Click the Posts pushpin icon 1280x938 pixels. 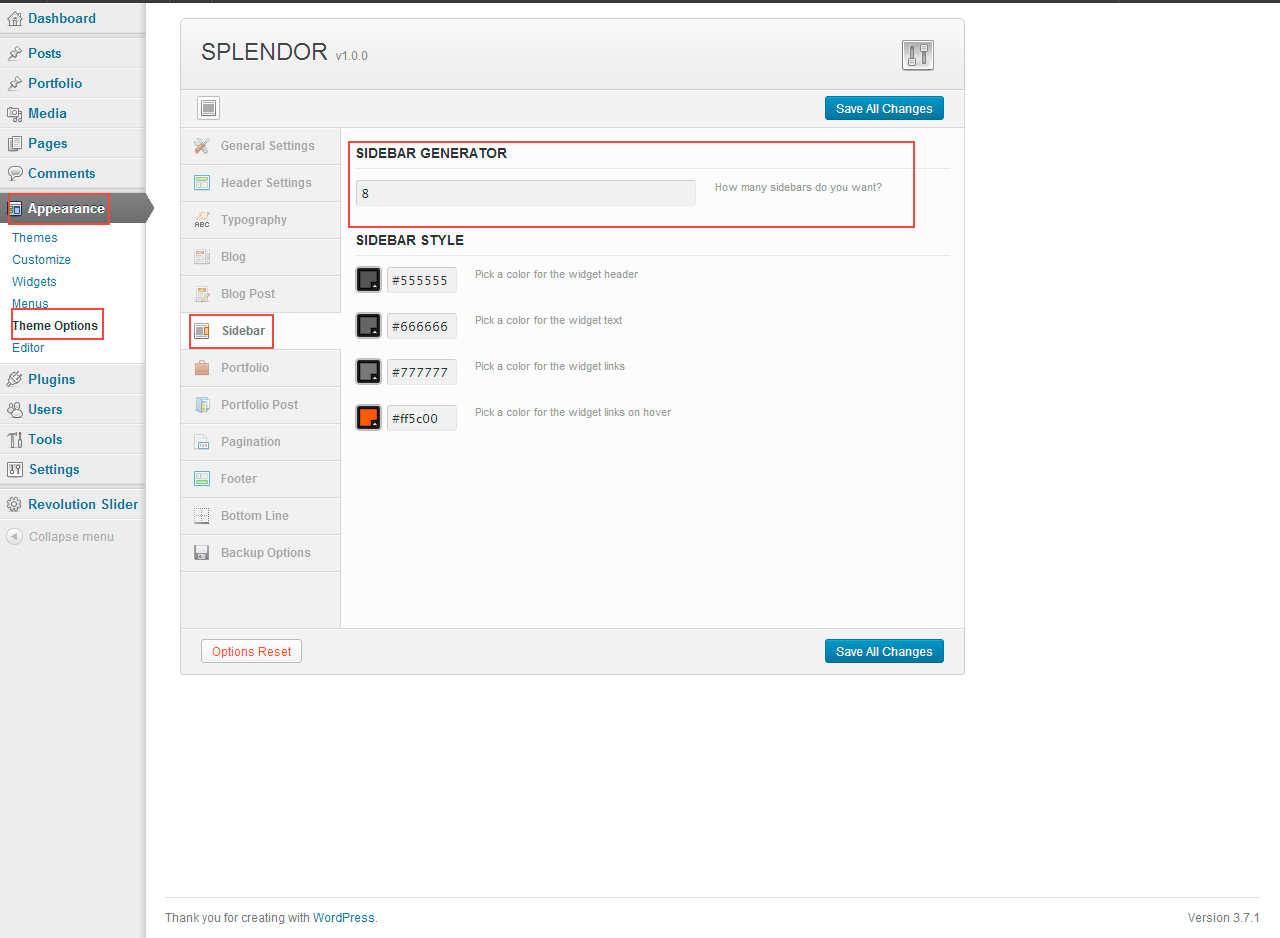pyautogui.click(x=15, y=54)
